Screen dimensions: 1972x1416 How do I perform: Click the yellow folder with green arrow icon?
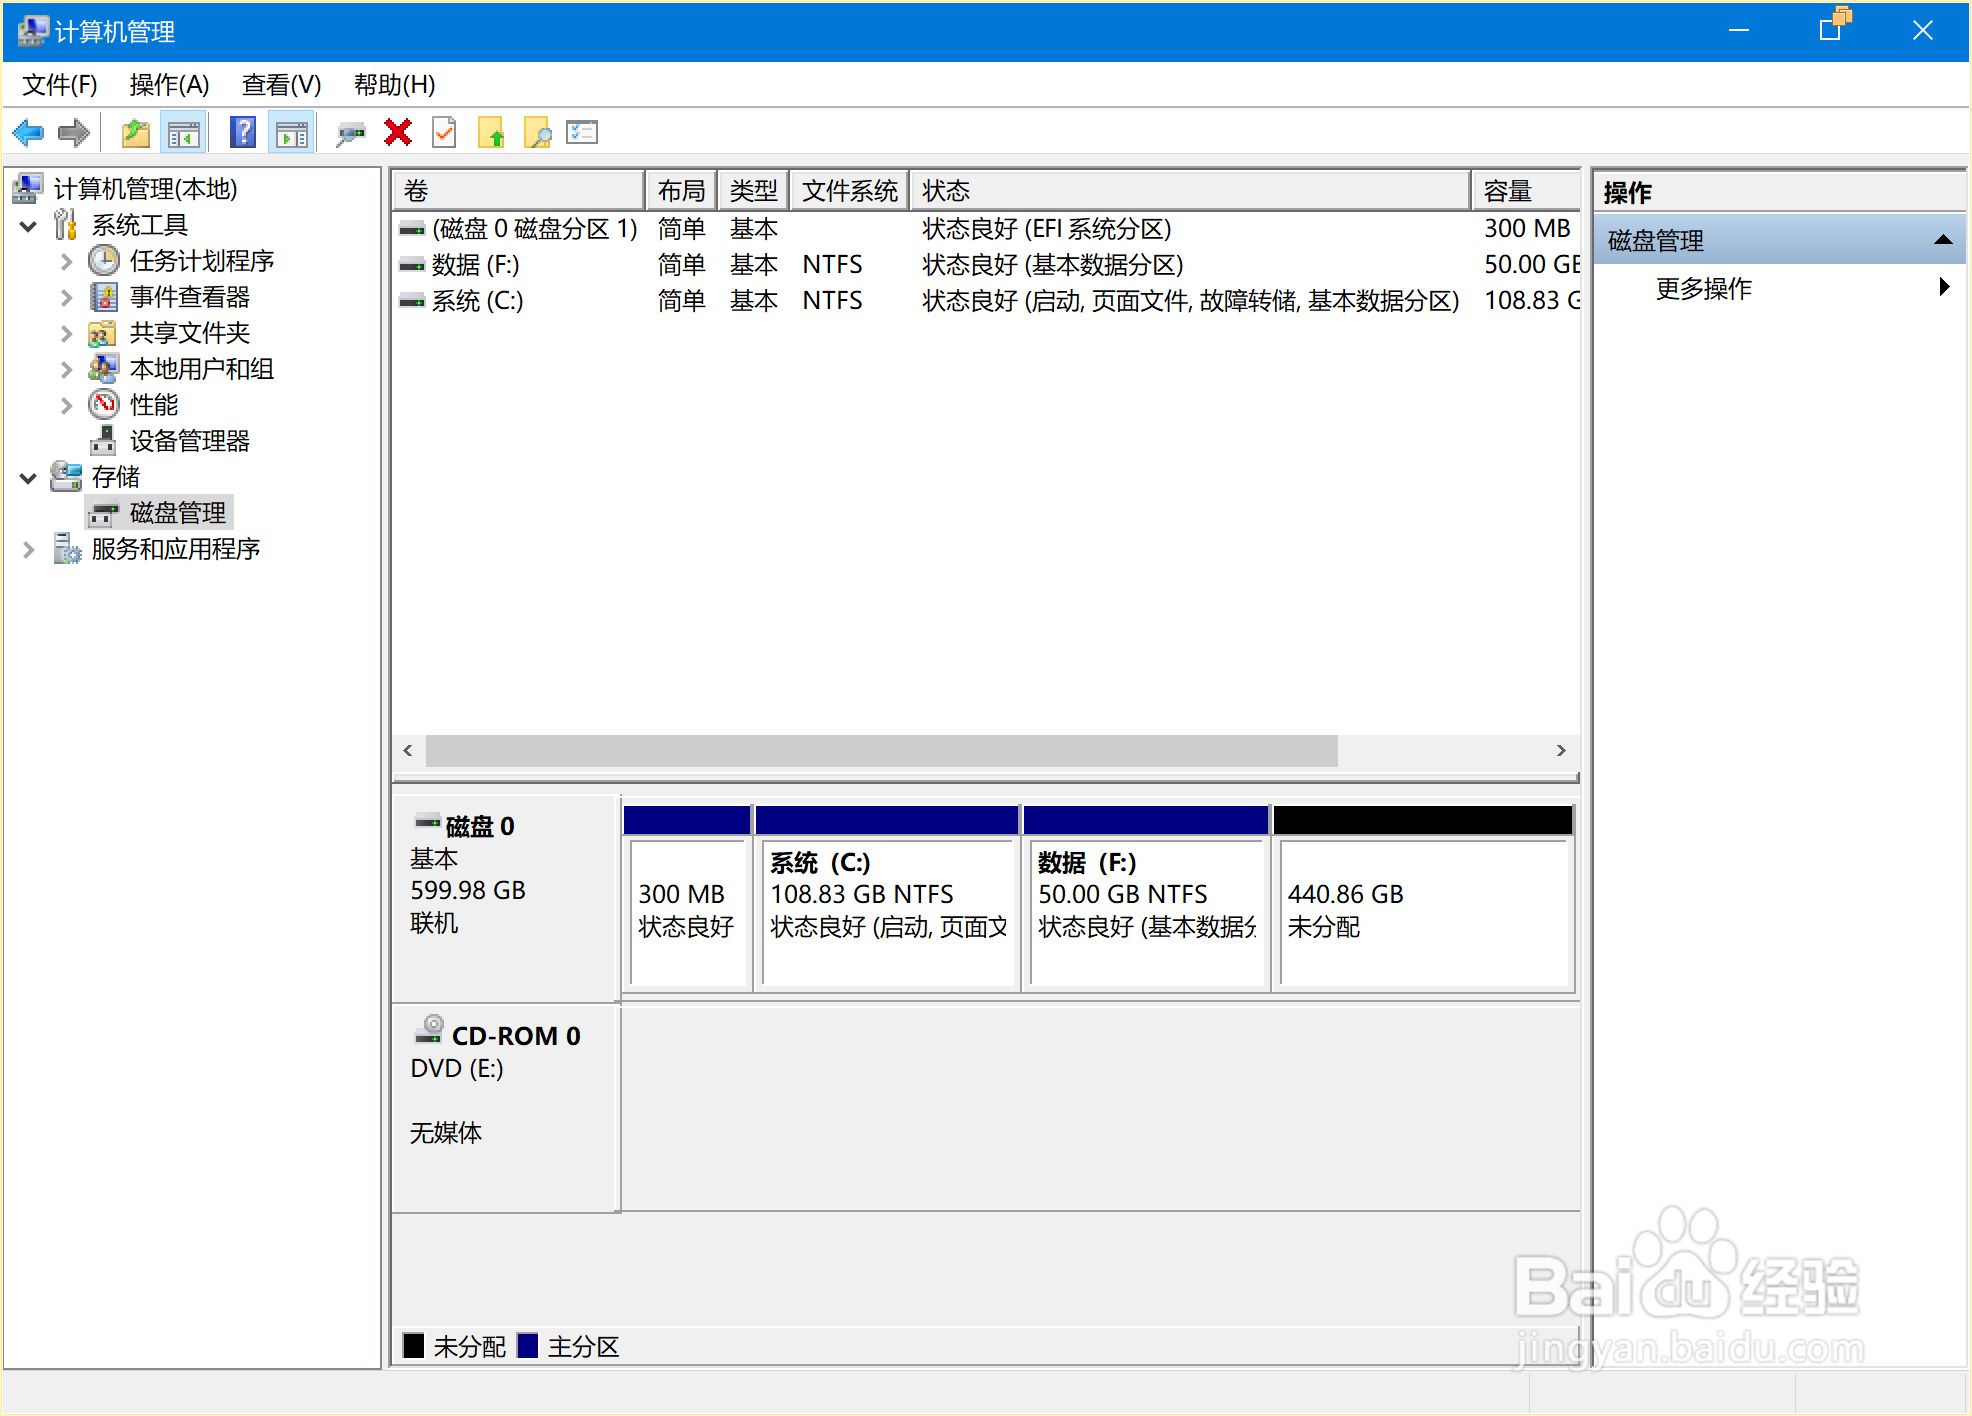491,132
